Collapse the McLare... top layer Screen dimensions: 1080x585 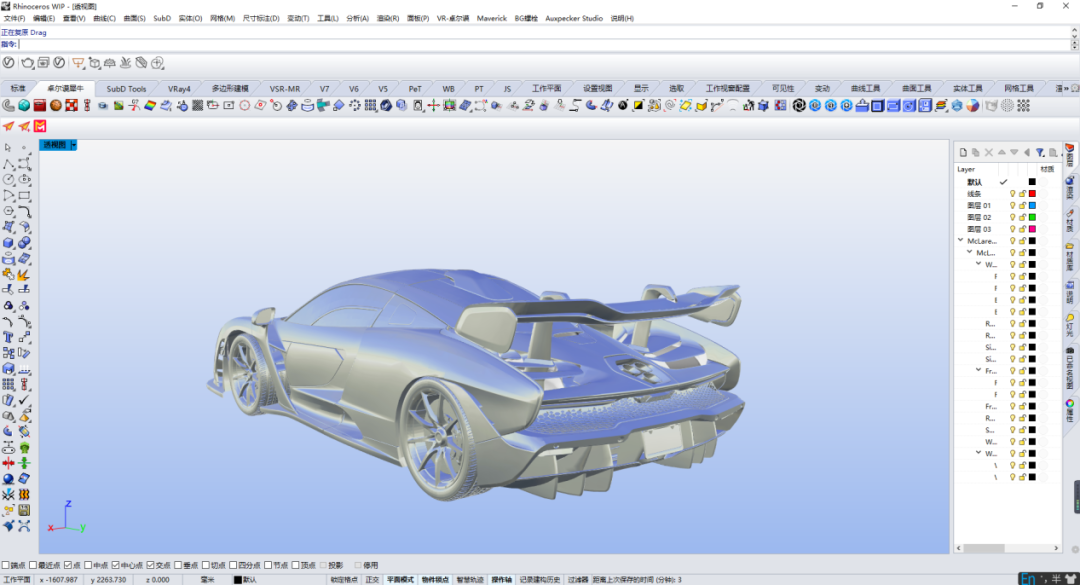coord(961,240)
